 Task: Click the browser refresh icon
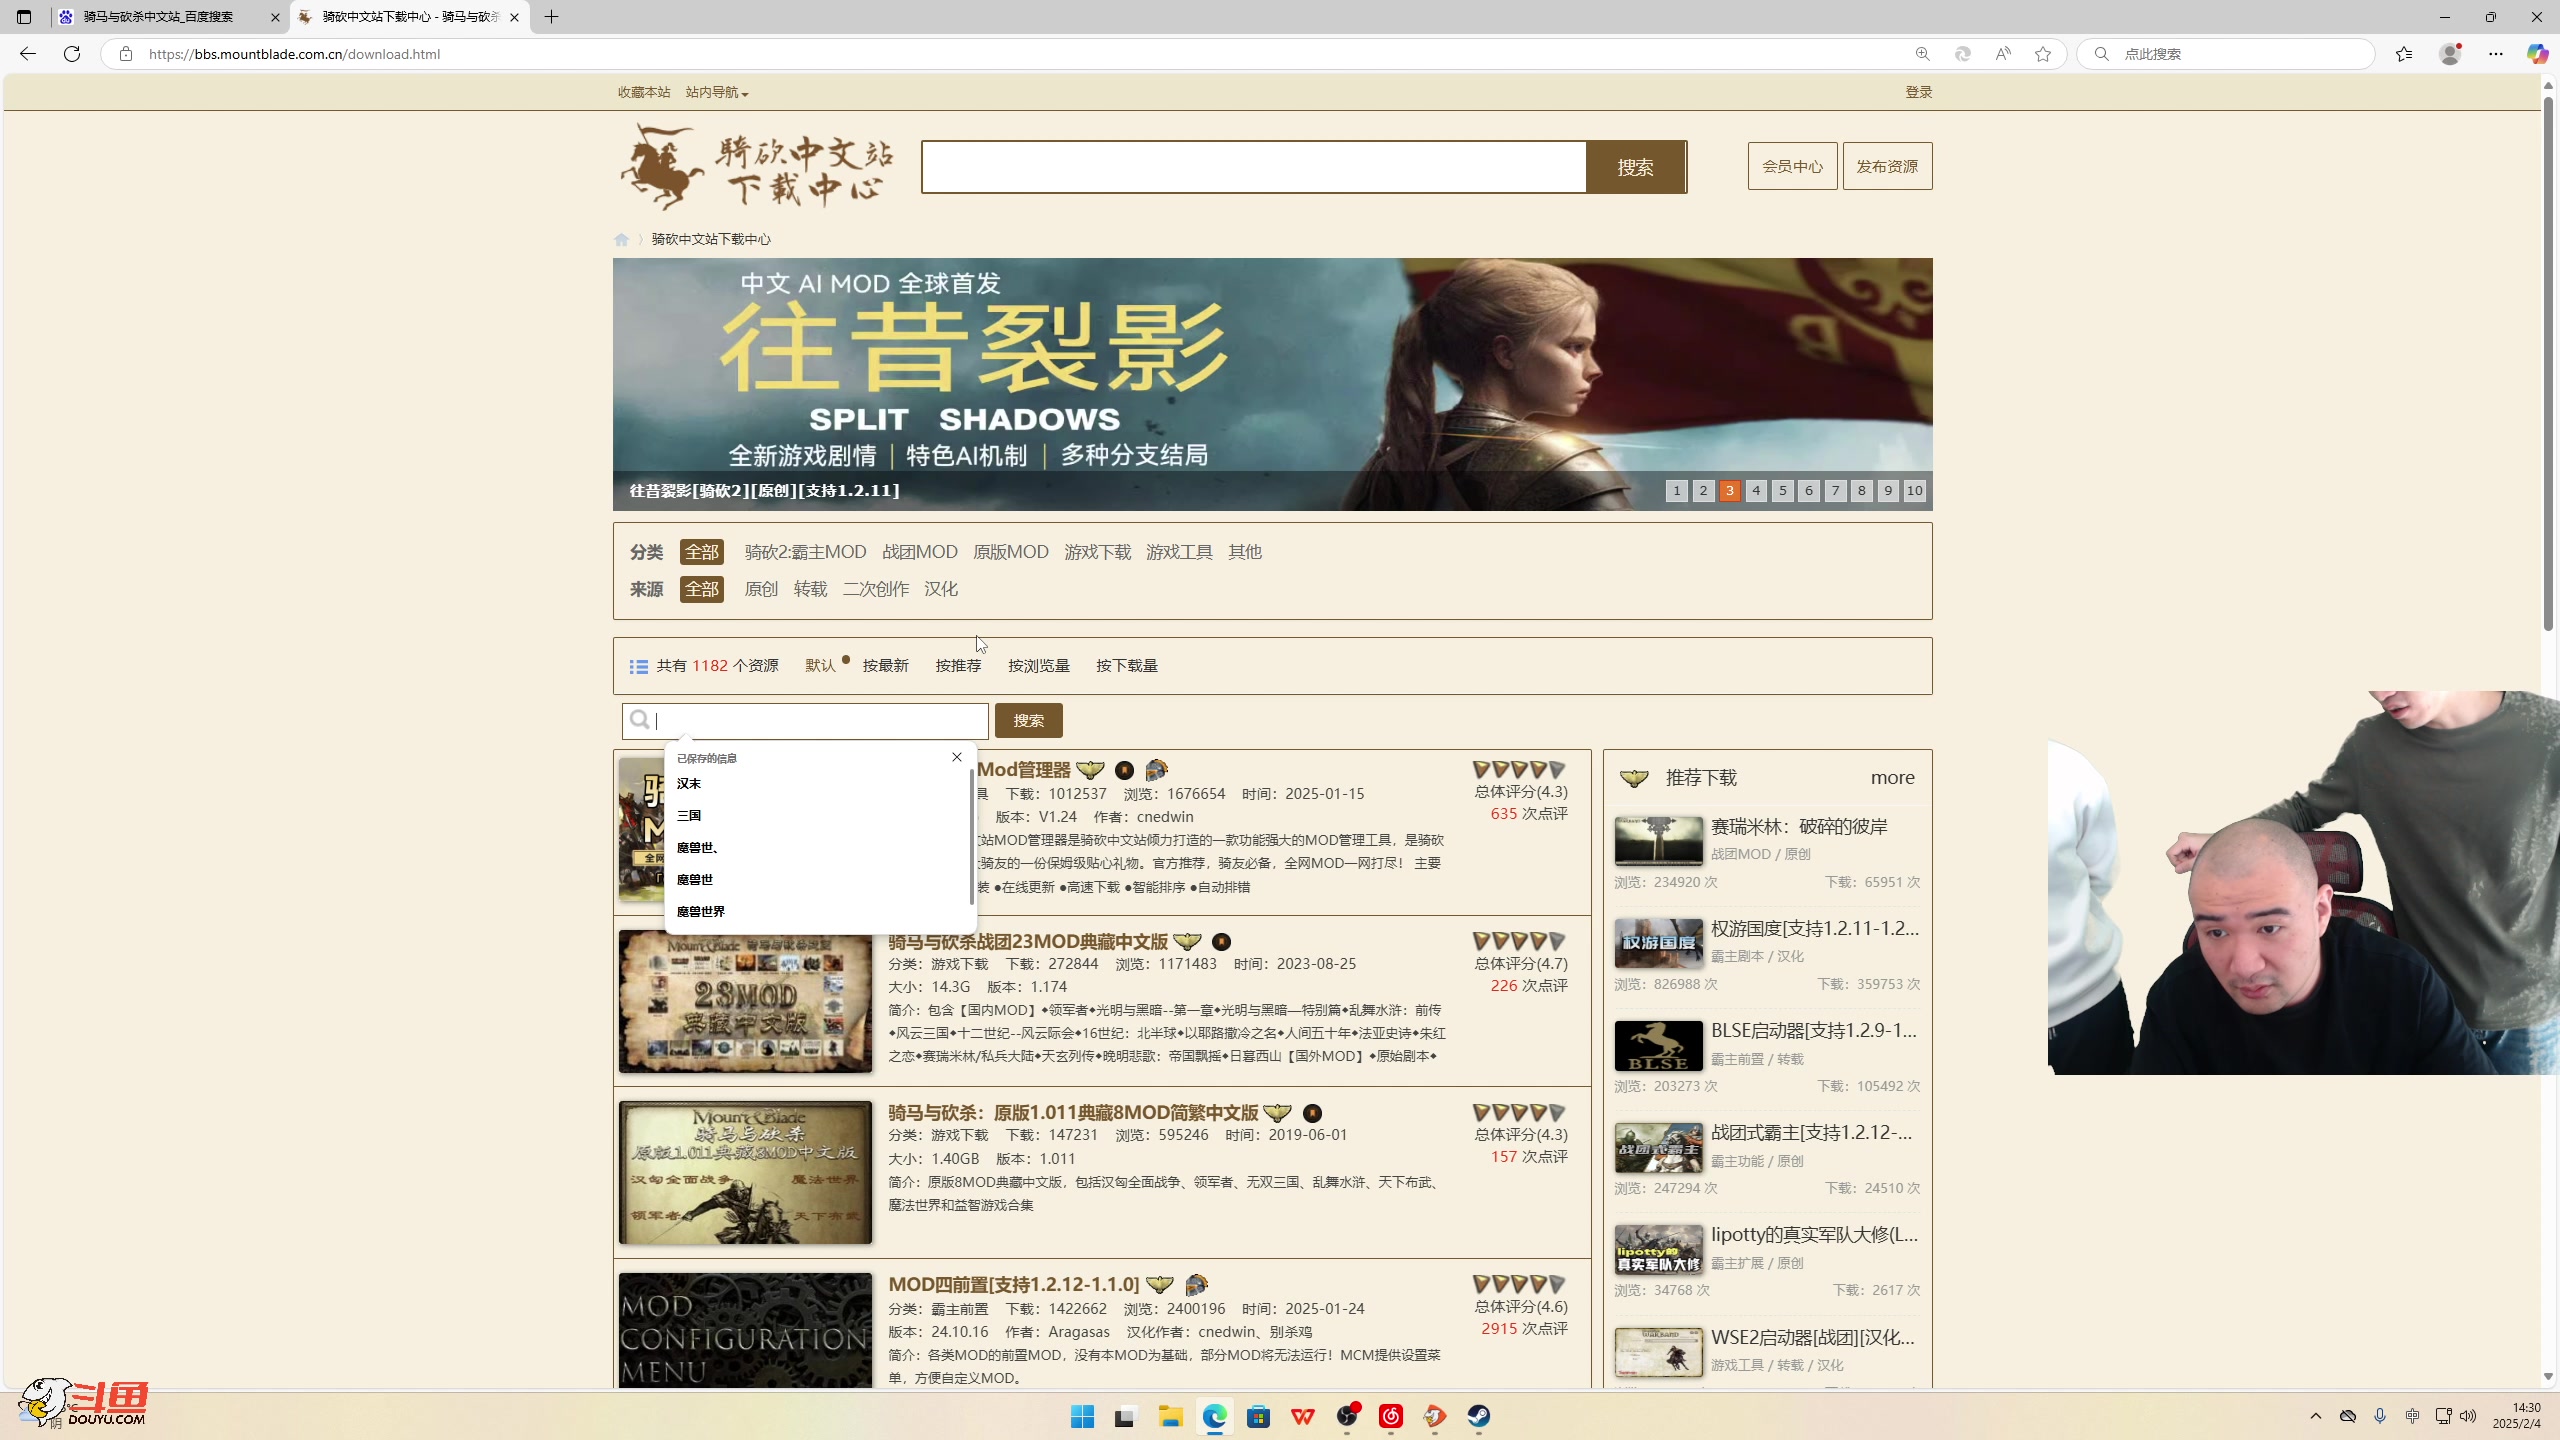tap(72, 54)
